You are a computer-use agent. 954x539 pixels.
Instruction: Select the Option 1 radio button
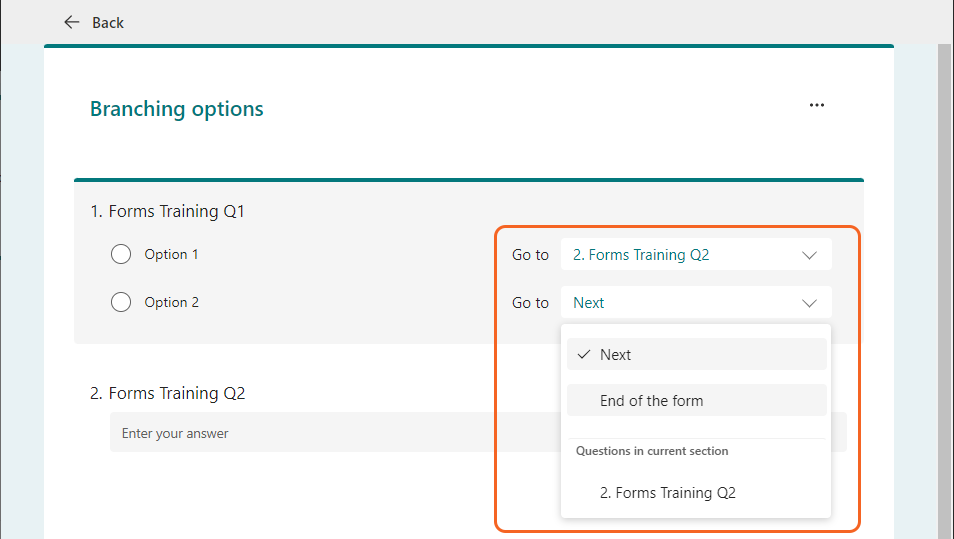(121, 254)
